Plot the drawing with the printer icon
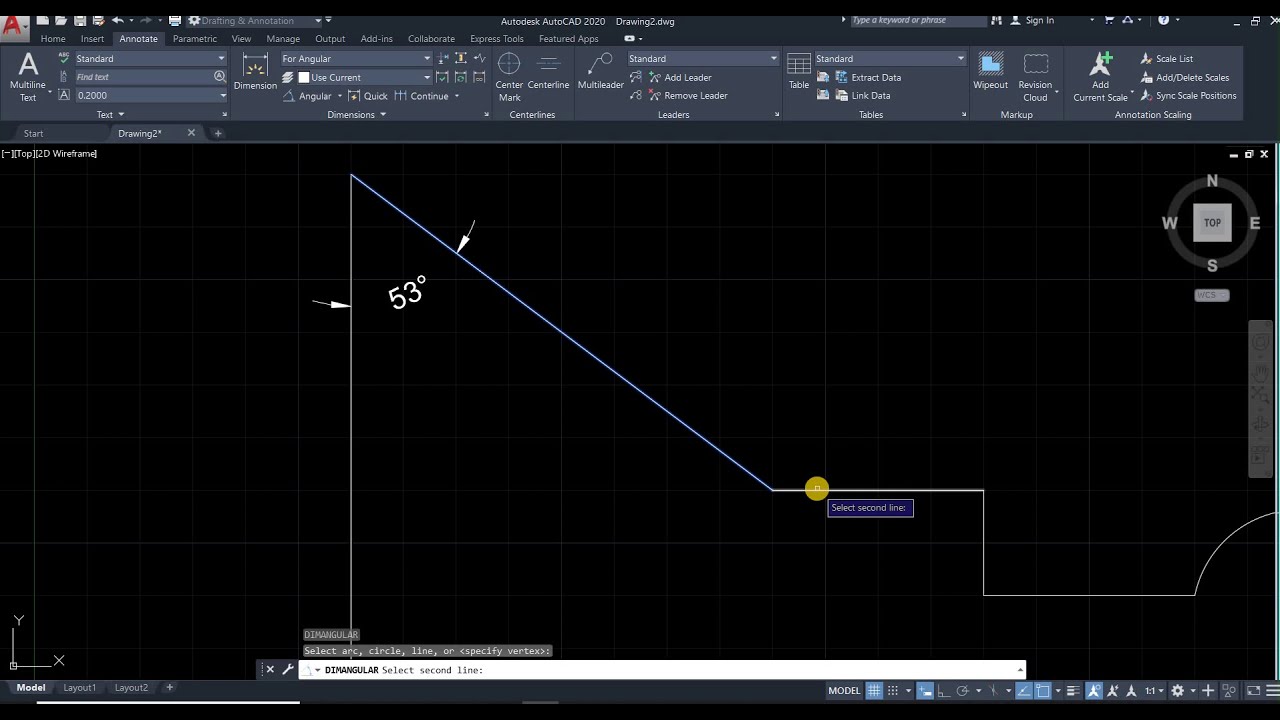 [x=175, y=20]
